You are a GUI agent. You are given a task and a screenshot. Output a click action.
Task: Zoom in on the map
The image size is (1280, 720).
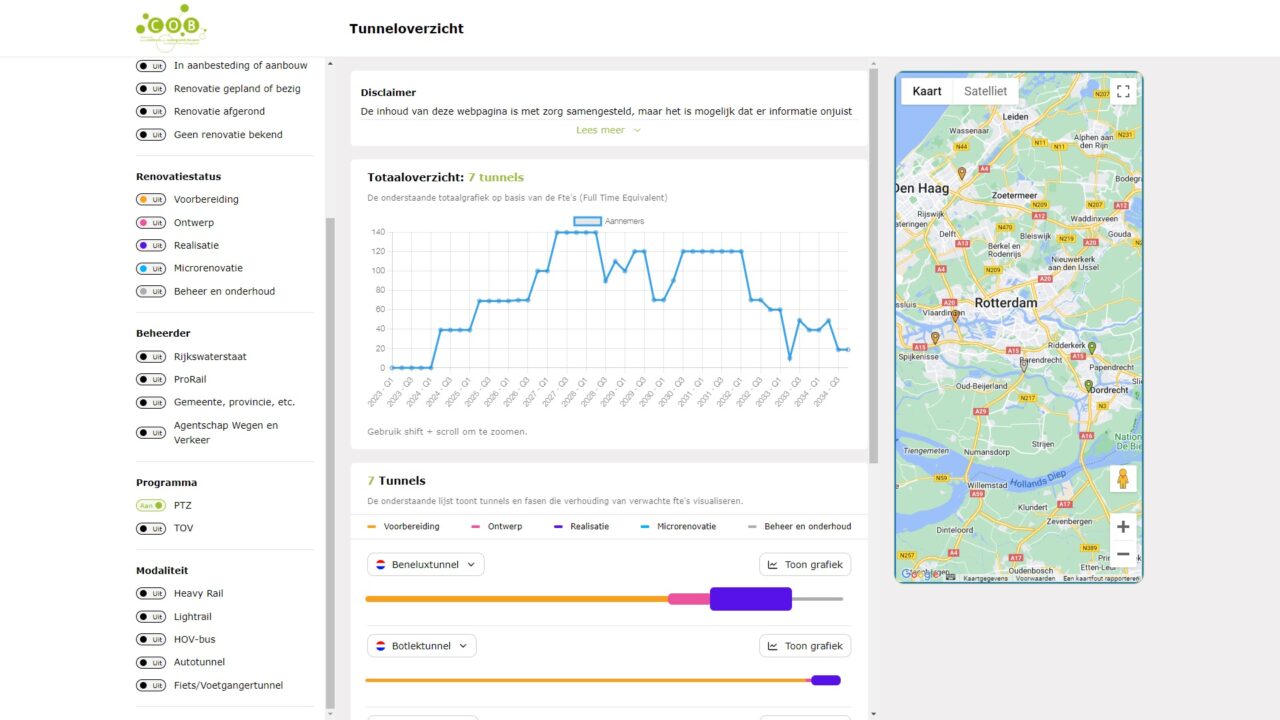1122,527
